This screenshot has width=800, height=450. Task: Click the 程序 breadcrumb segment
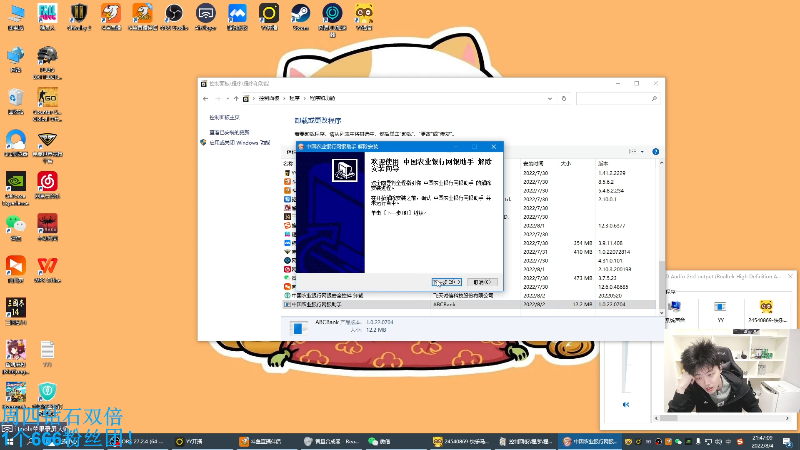click(x=294, y=98)
